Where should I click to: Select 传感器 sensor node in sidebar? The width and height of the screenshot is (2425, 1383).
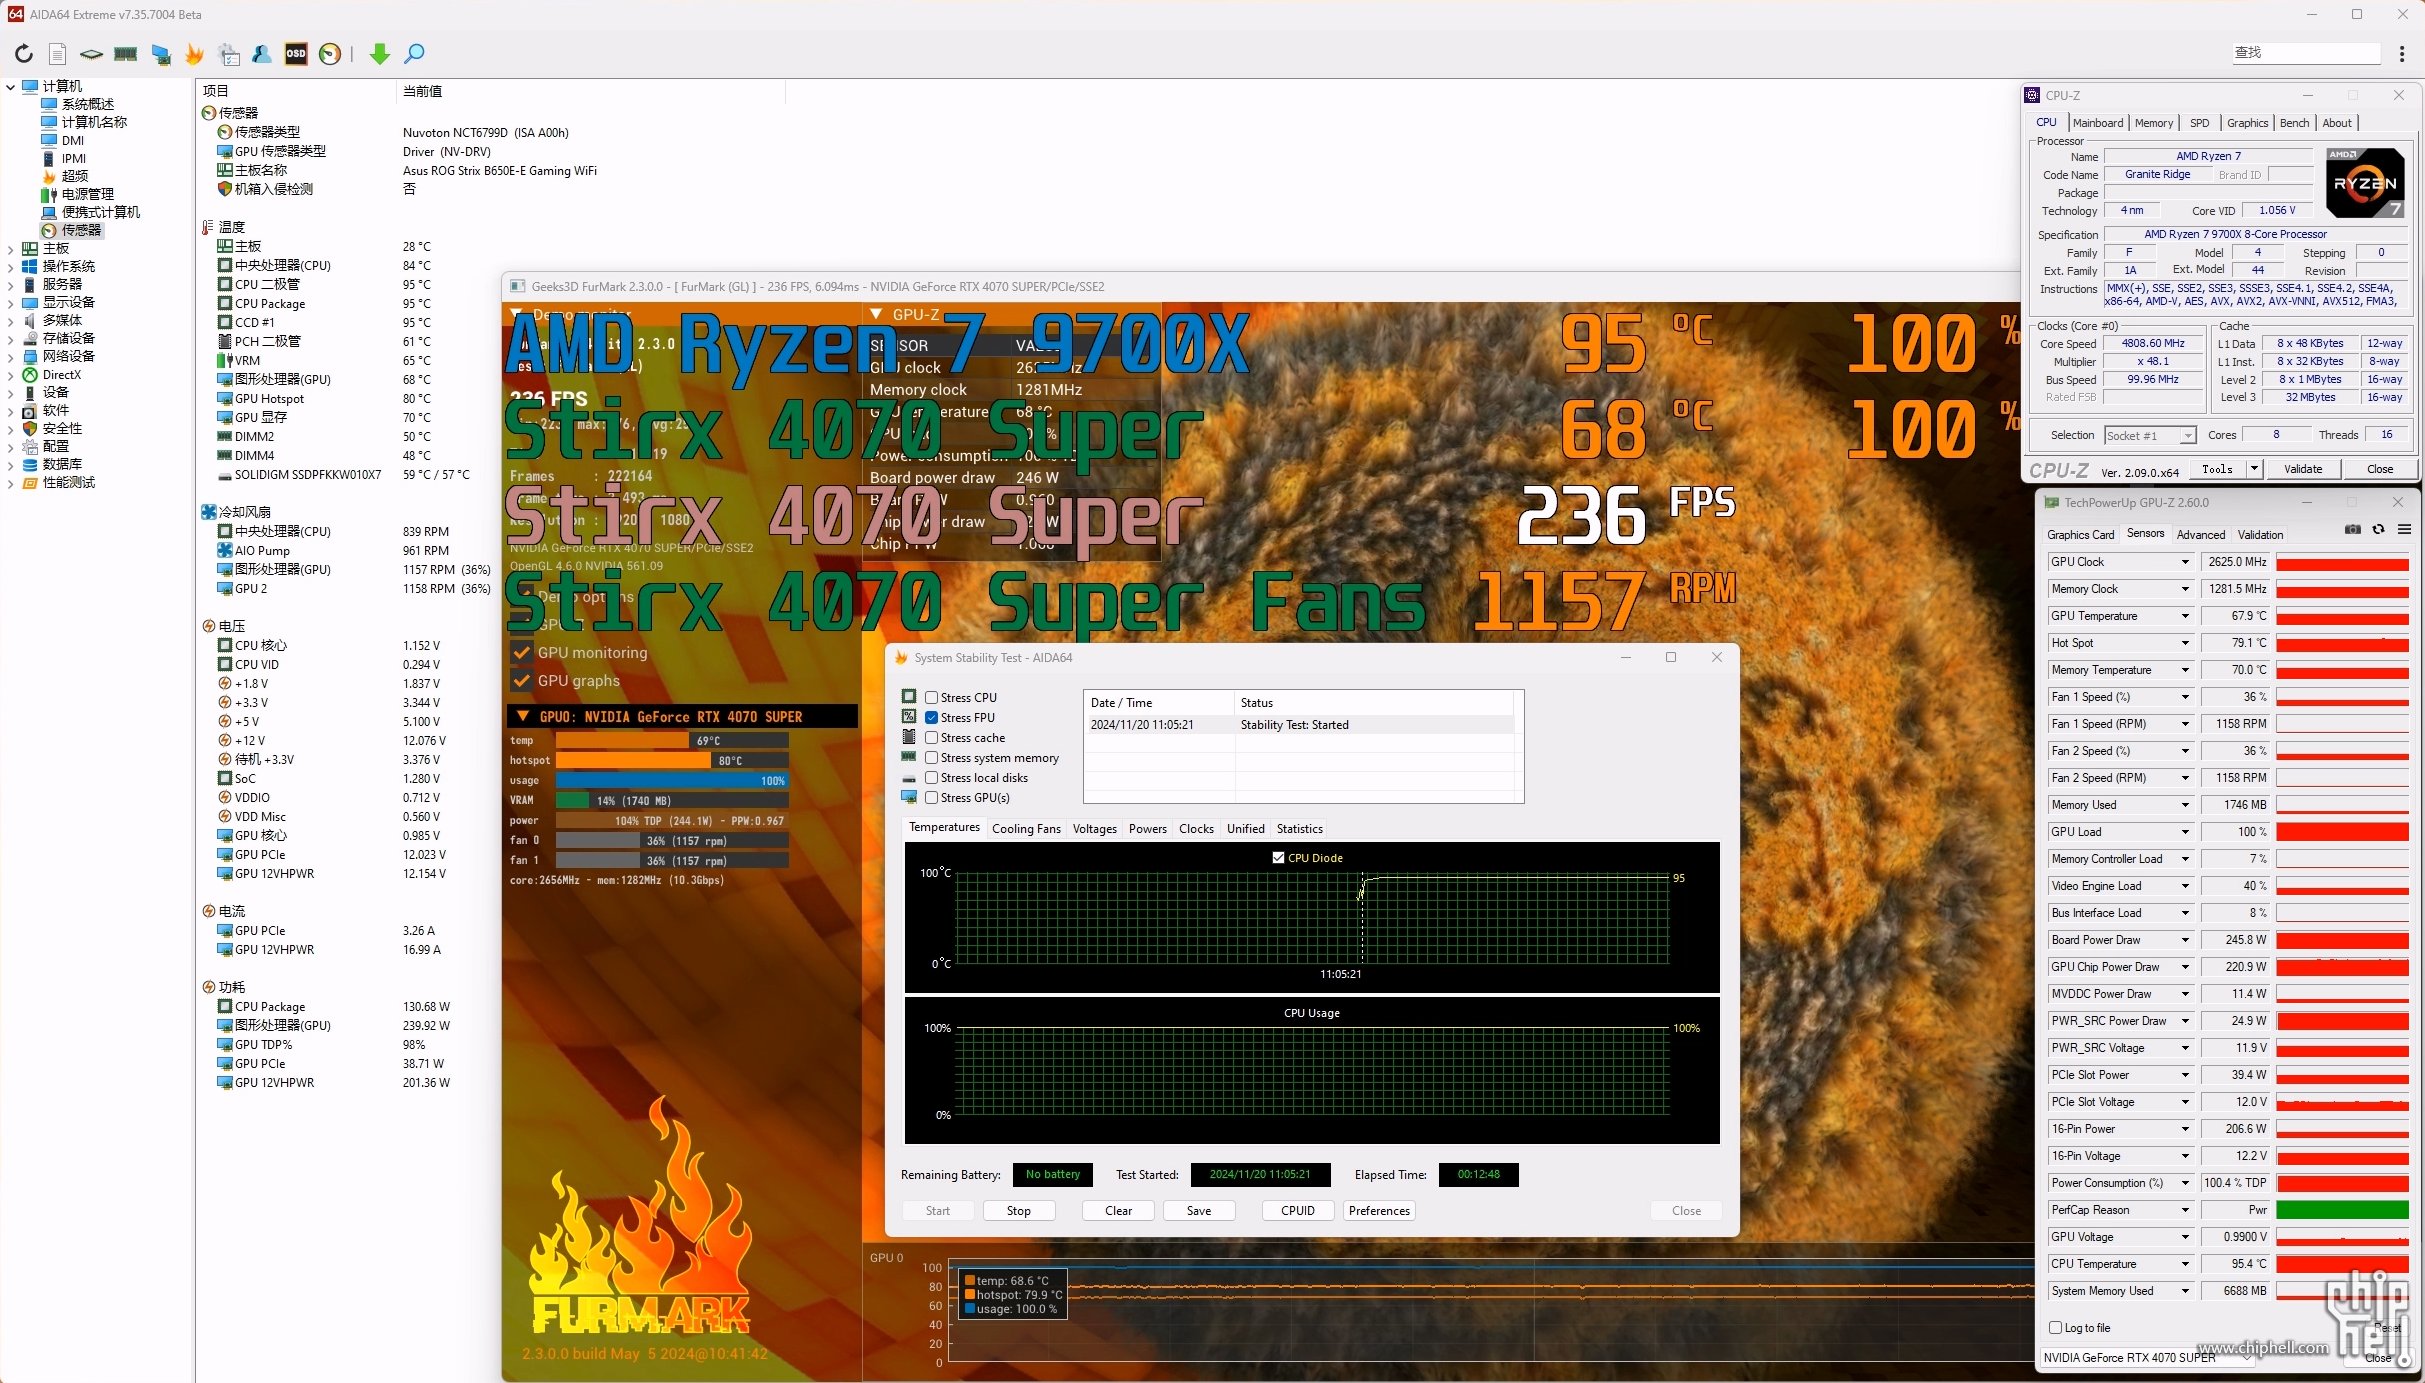point(72,230)
